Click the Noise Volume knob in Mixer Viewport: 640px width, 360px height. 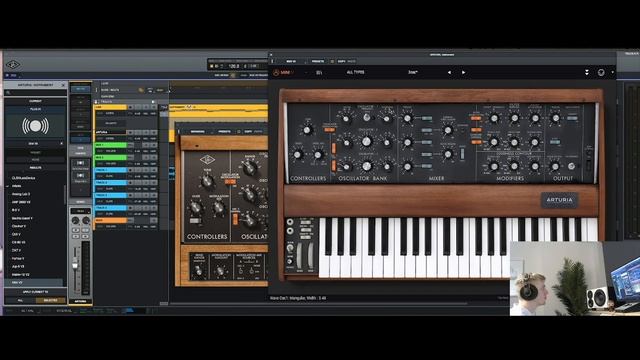448,154
